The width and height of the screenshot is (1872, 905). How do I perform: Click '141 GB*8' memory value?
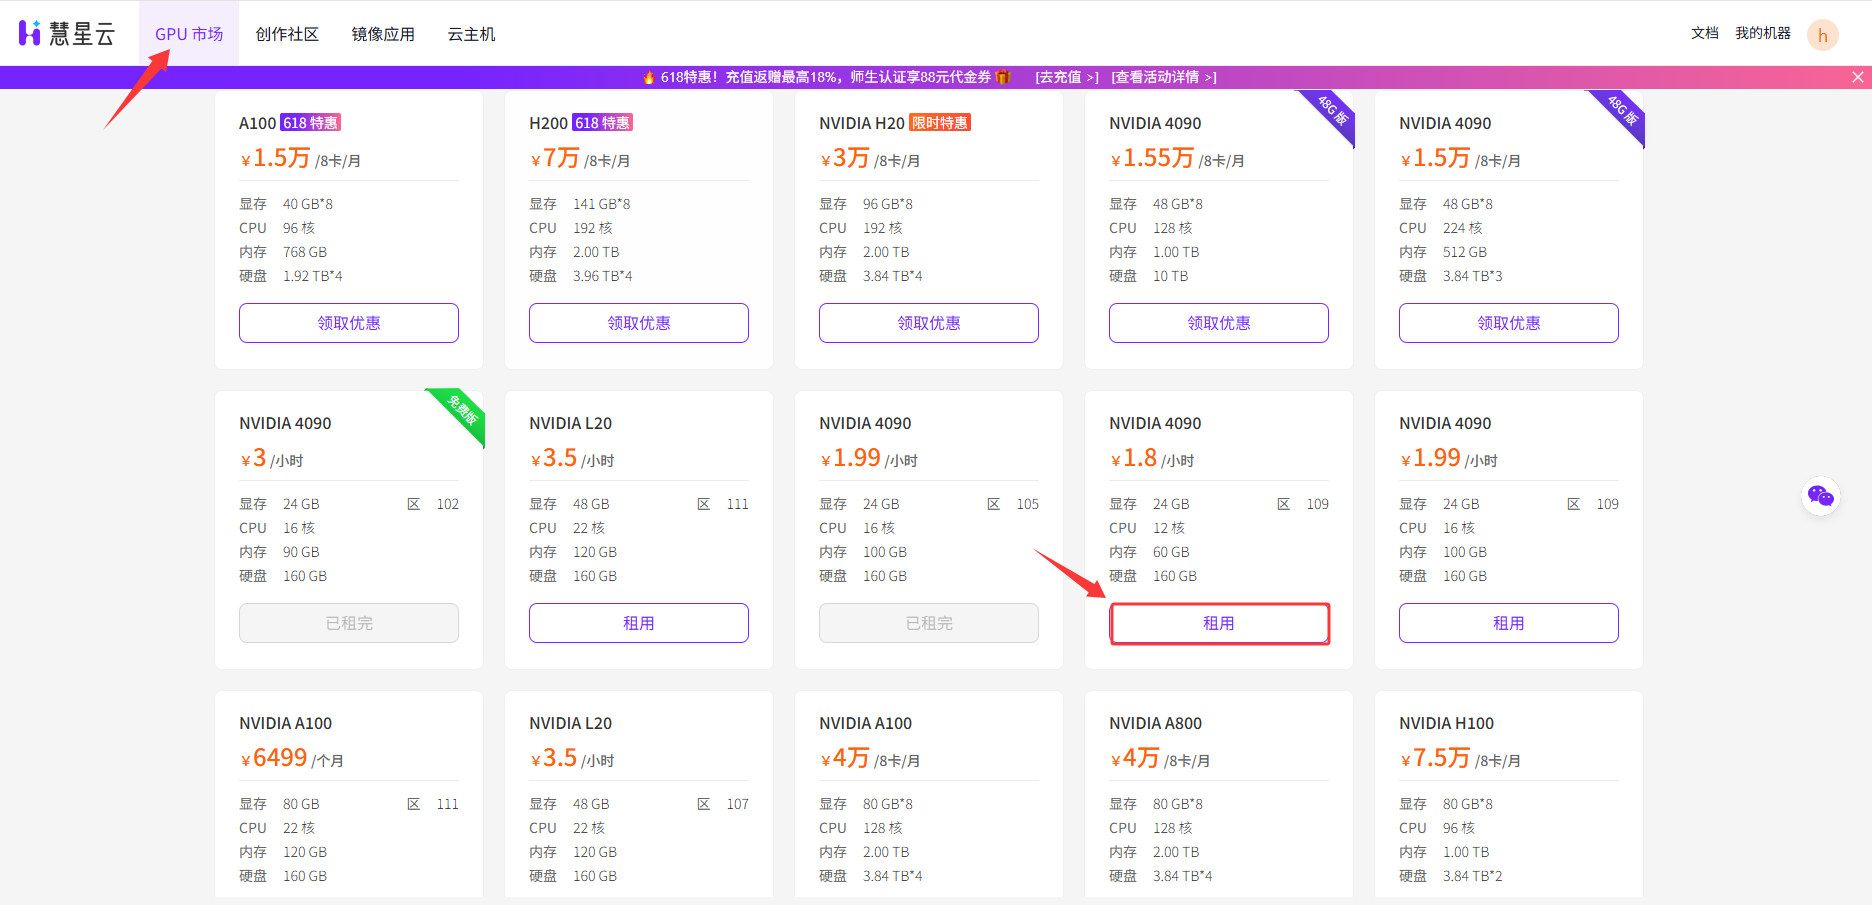(x=601, y=204)
